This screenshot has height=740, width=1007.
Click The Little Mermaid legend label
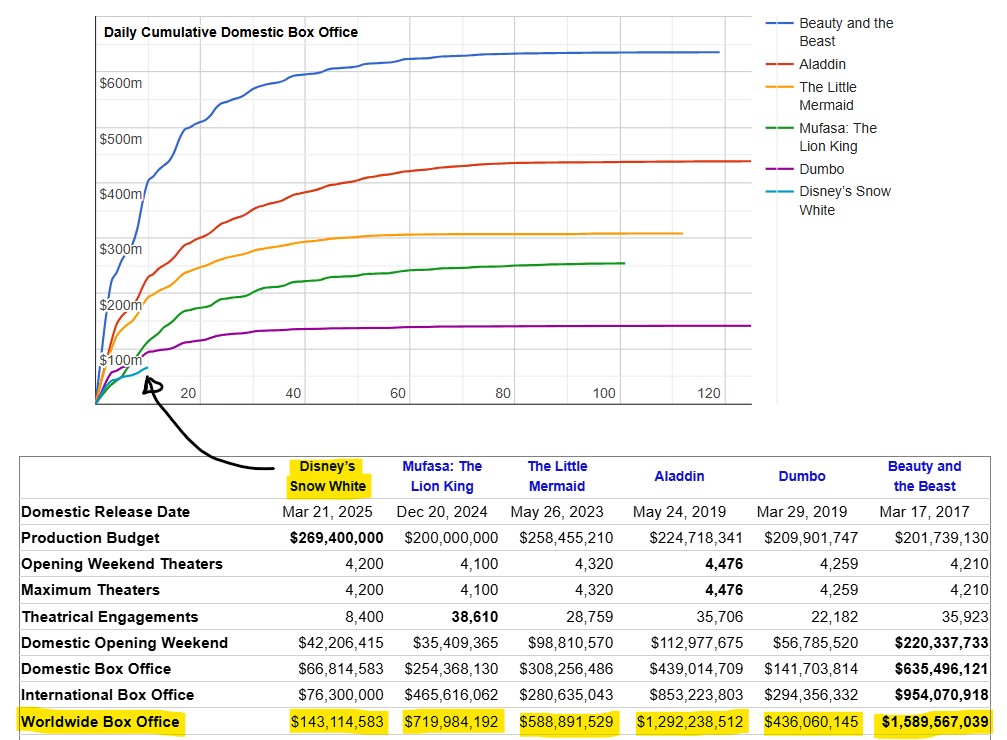pyautogui.click(x=827, y=96)
